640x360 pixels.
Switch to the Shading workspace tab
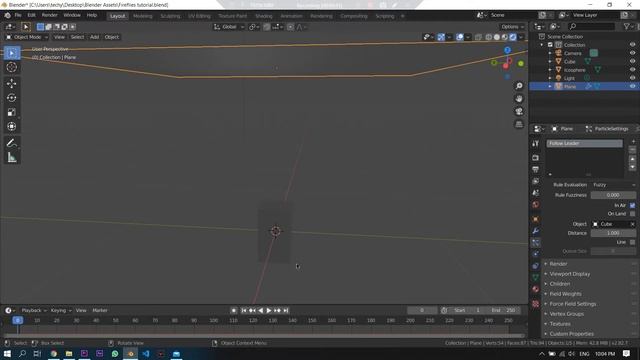pos(264,16)
